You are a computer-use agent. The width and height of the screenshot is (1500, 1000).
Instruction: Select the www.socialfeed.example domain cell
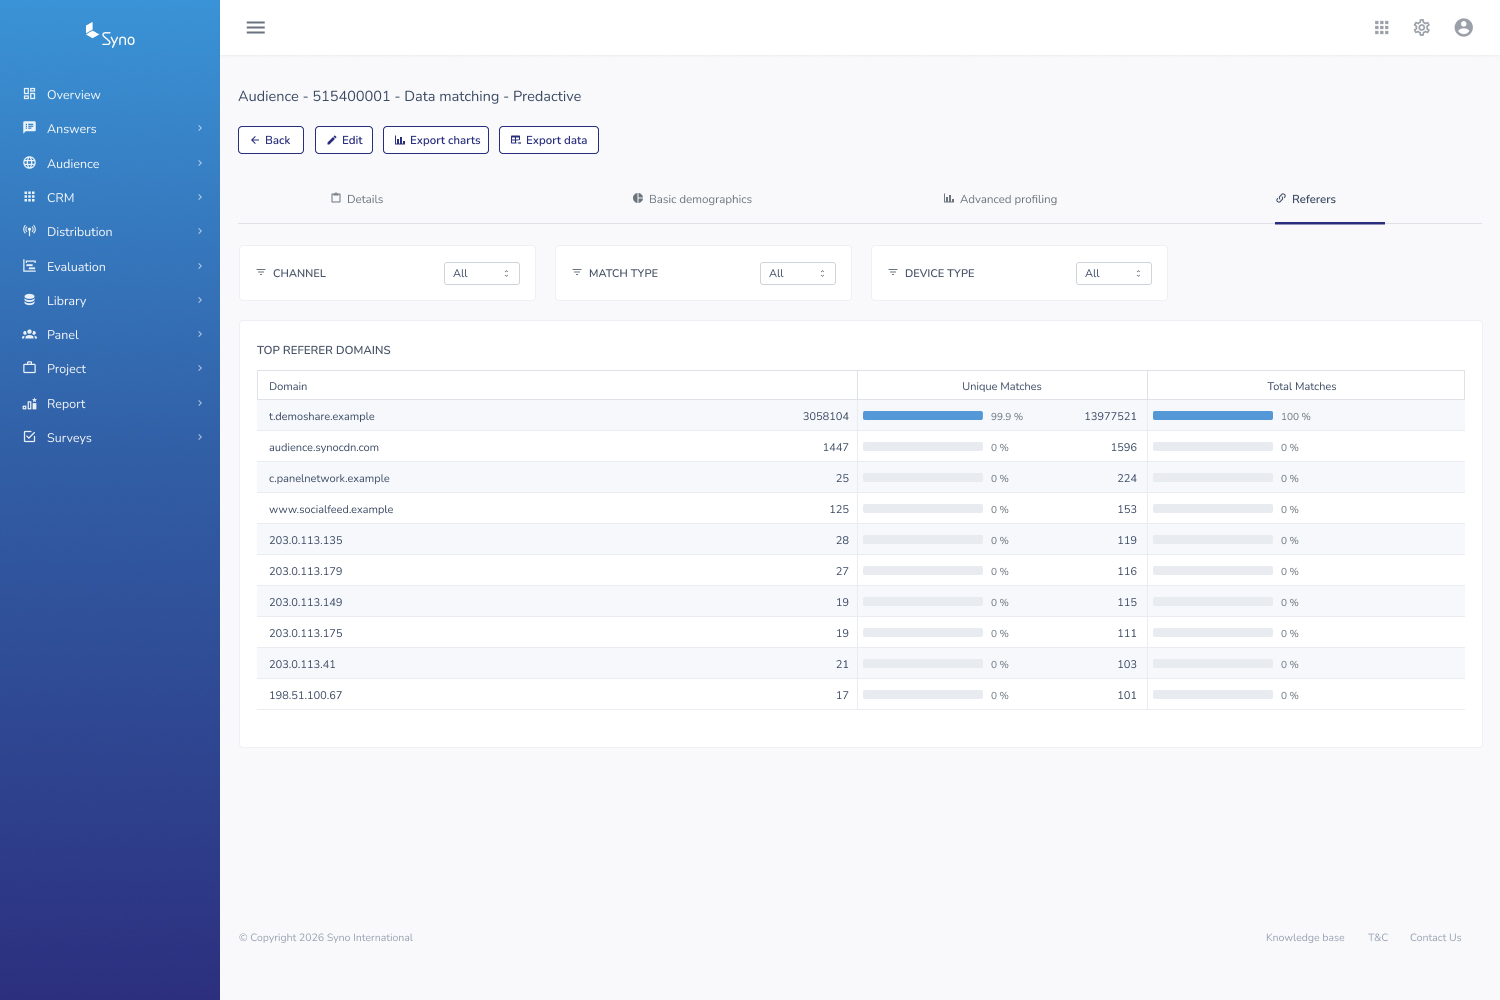[331, 509]
